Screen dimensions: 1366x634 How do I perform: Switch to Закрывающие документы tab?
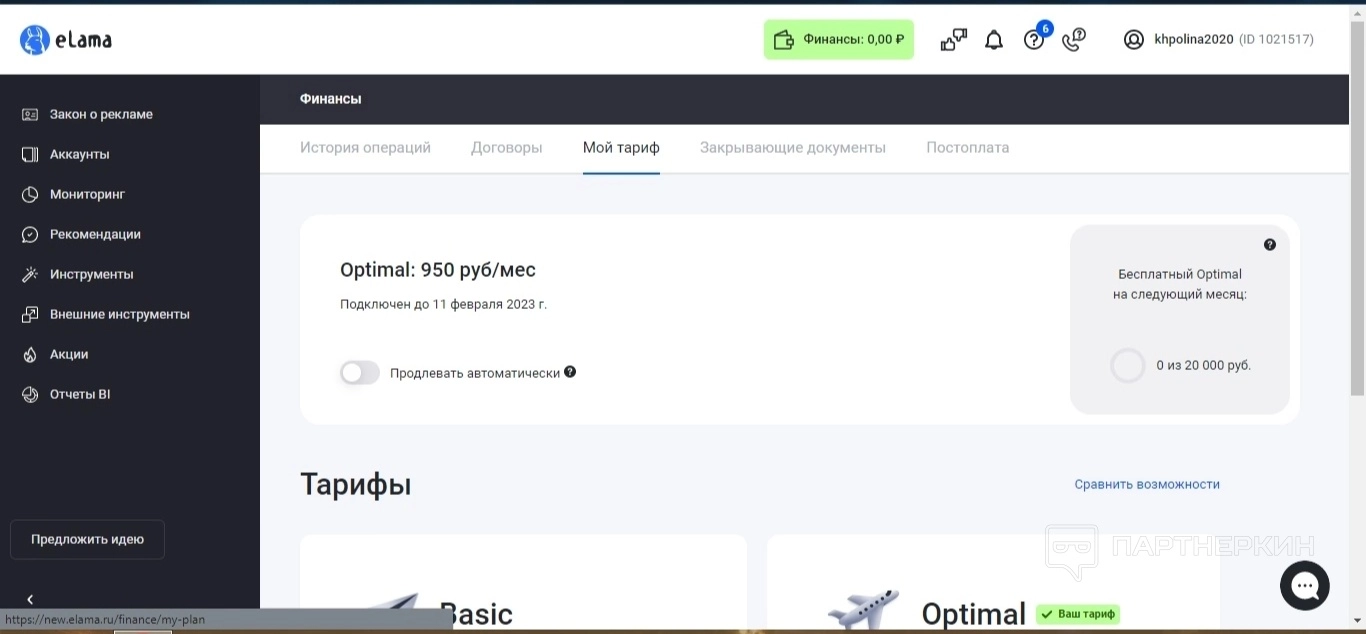[x=793, y=148]
